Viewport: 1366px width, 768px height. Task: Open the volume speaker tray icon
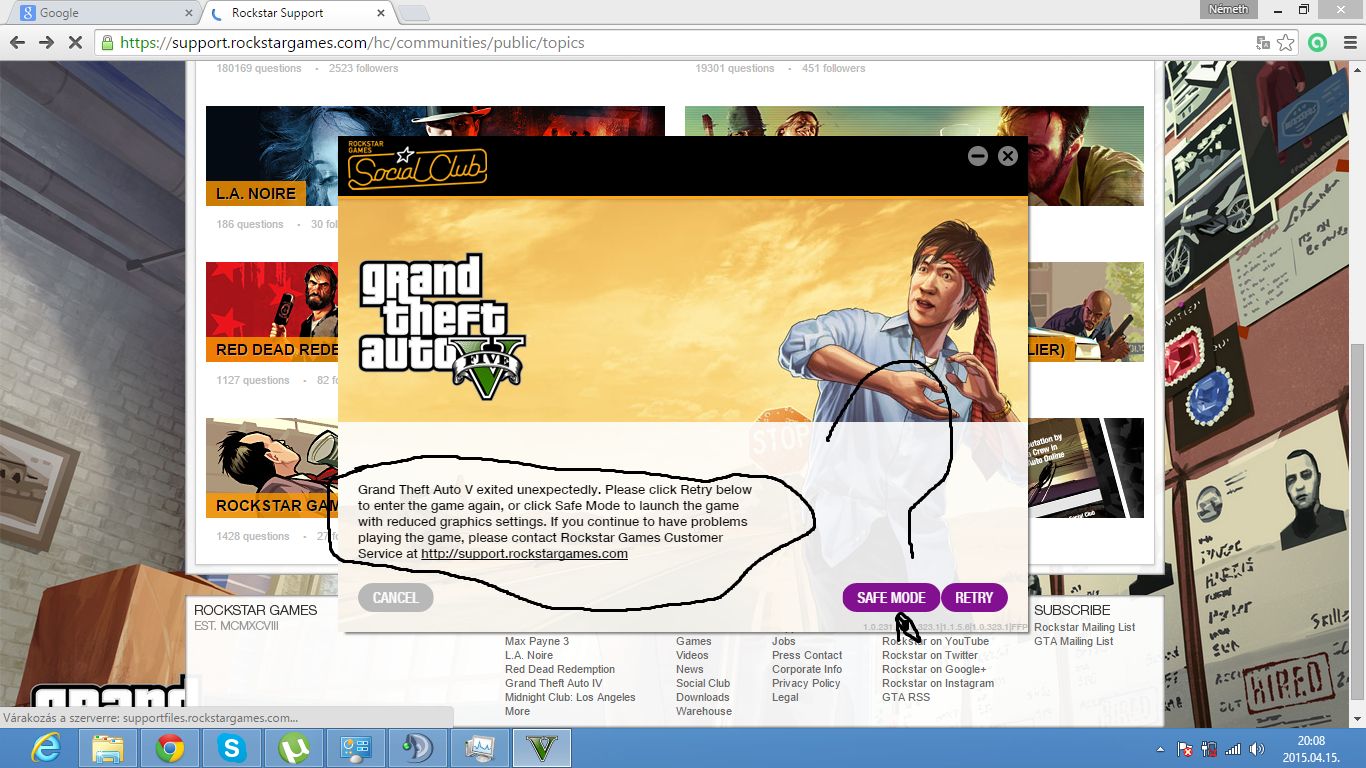pos(1255,749)
